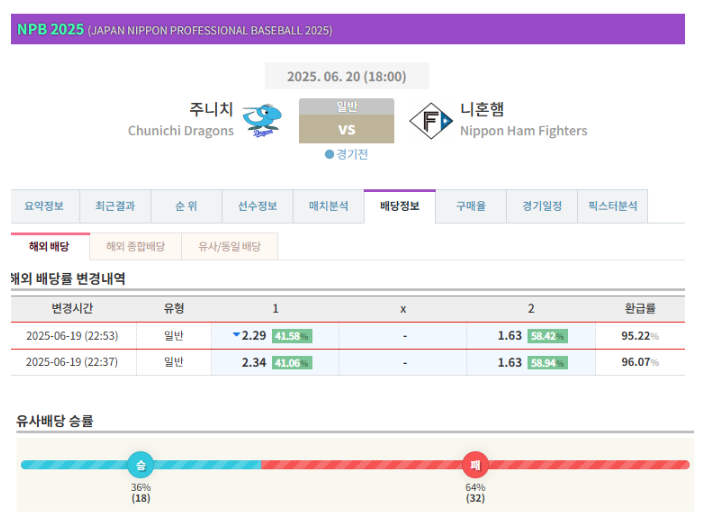Image resolution: width=711 pixels, height=531 pixels.
Task: Select the 배당정보 tab
Action: point(400,206)
